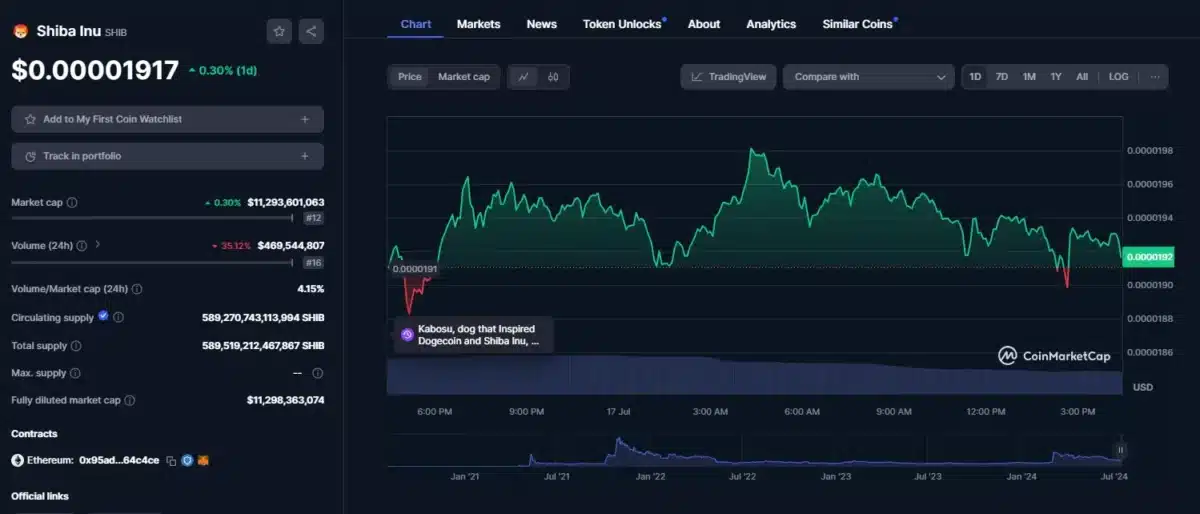Open the Analytics tab
Image resolution: width=1200 pixels, height=514 pixels.
click(771, 24)
